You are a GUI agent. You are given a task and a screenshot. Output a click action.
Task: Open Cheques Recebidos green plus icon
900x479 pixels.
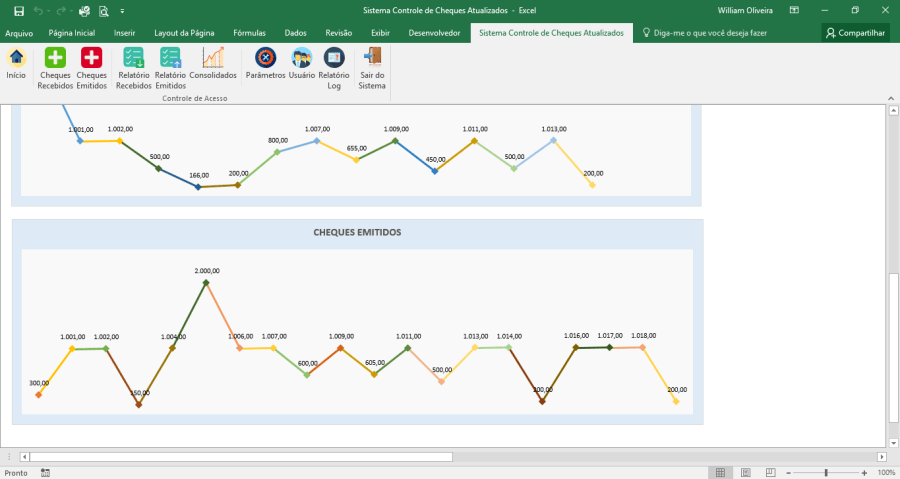click(55, 57)
